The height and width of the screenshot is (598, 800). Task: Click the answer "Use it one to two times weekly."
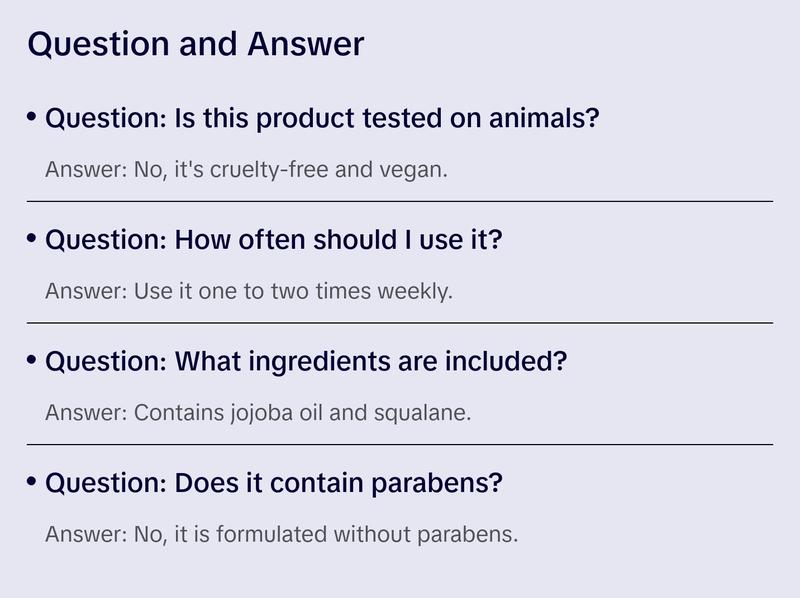pyautogui.click(x=249, y=291)
